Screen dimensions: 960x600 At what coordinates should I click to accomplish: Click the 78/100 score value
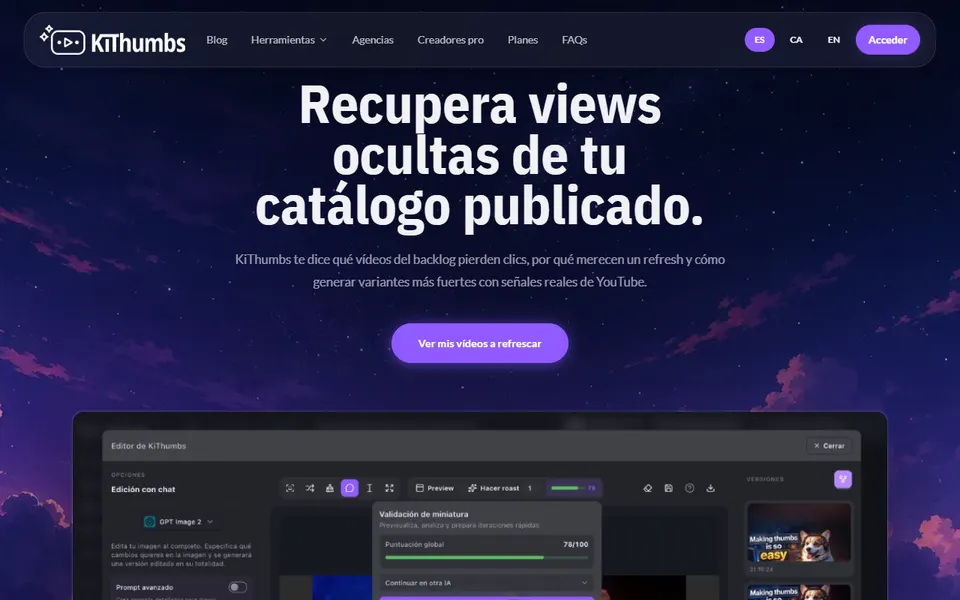coord(576,544)
